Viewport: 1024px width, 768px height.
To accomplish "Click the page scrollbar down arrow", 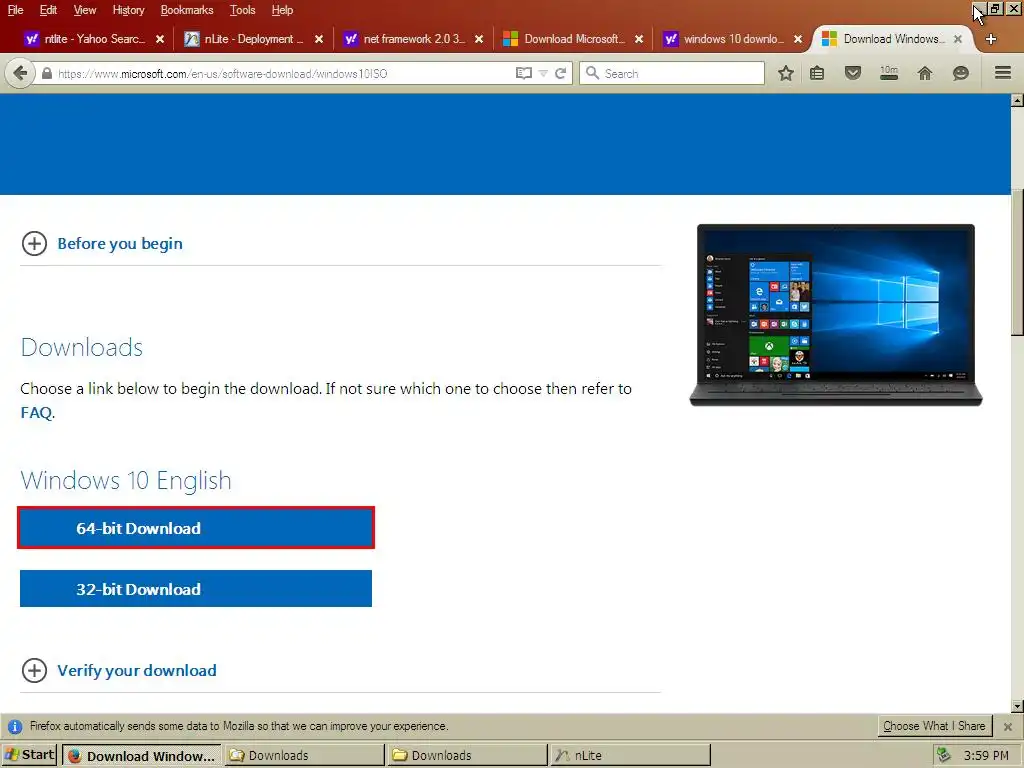I will [1017, 706].
